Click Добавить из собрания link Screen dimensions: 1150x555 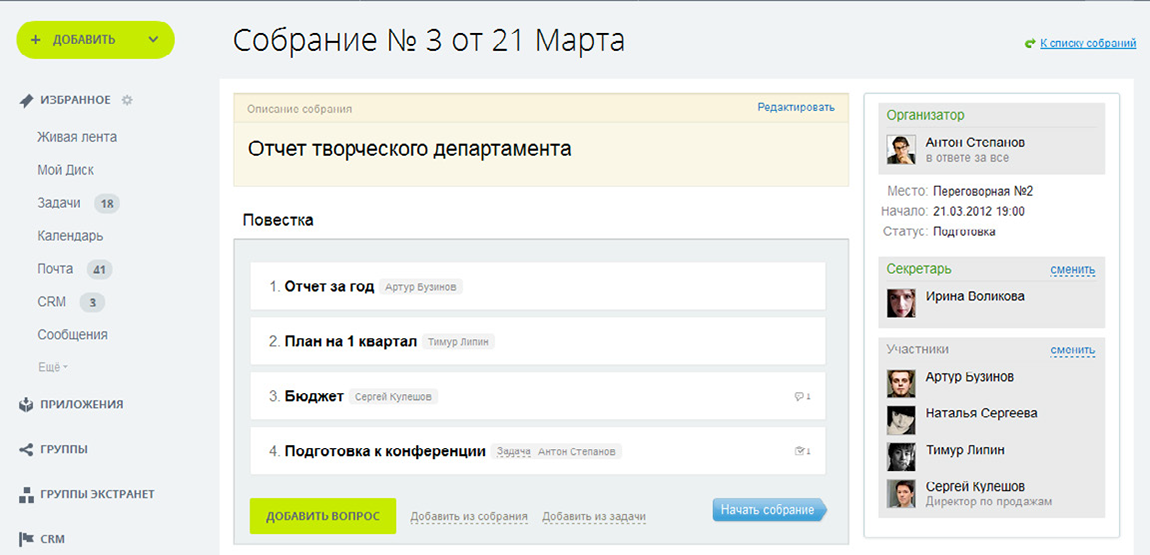(469, 517)
